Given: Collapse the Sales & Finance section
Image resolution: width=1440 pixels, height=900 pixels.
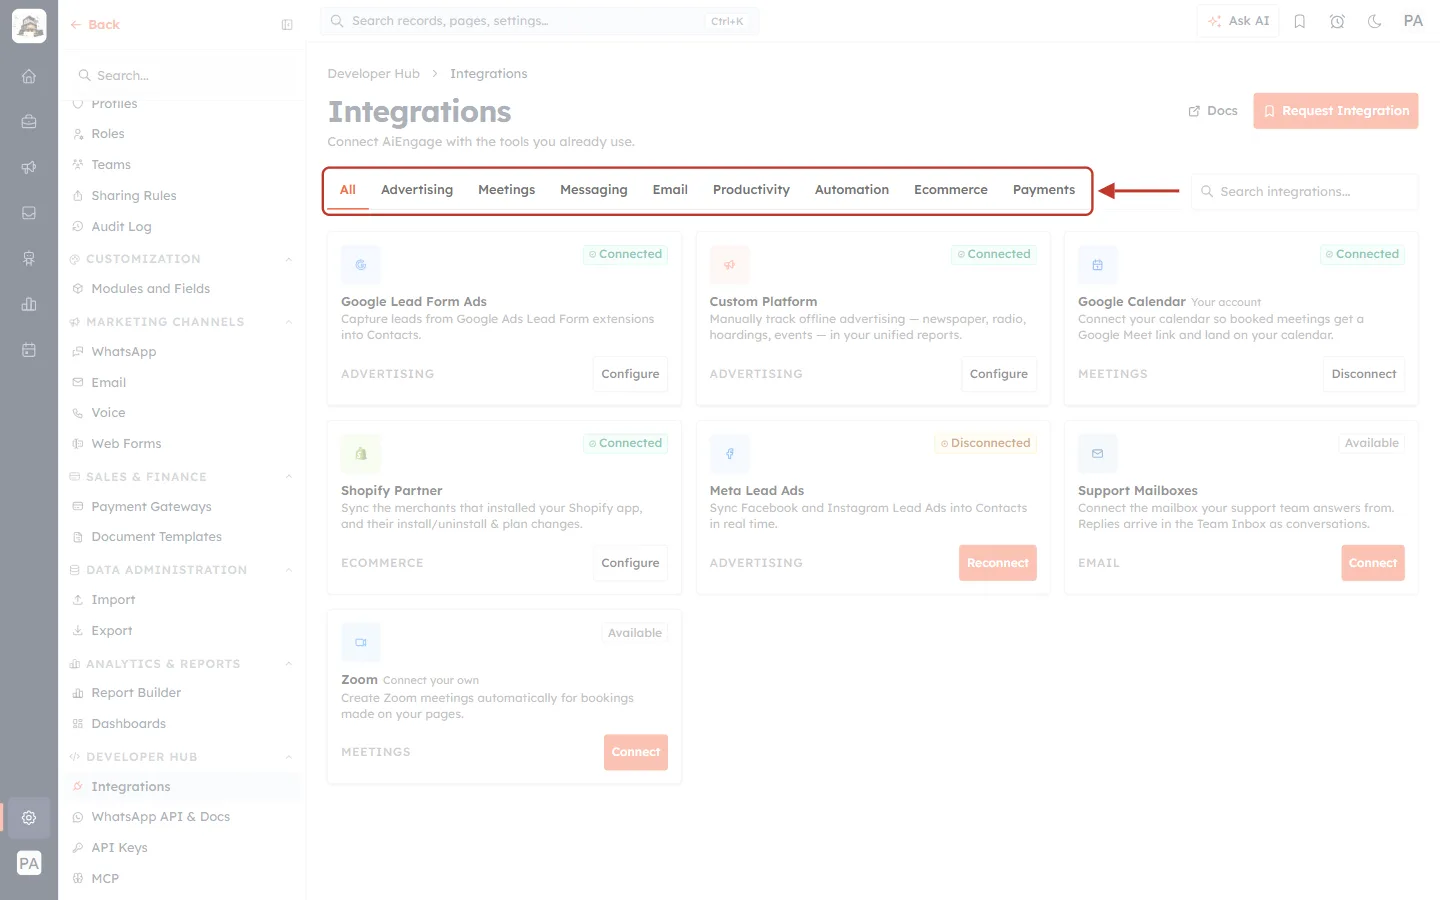Looking at the screenshot, I should coord(289,477).
